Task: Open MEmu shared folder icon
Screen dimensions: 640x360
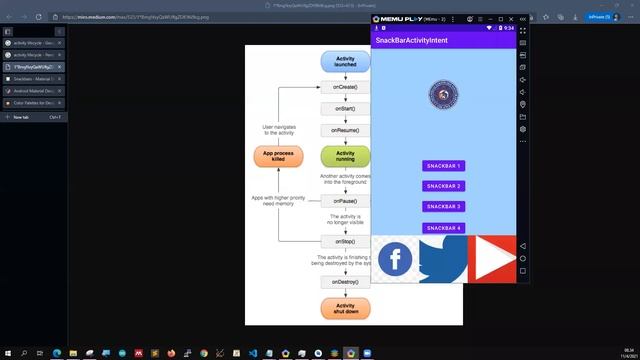Action: tap(523, 117)
